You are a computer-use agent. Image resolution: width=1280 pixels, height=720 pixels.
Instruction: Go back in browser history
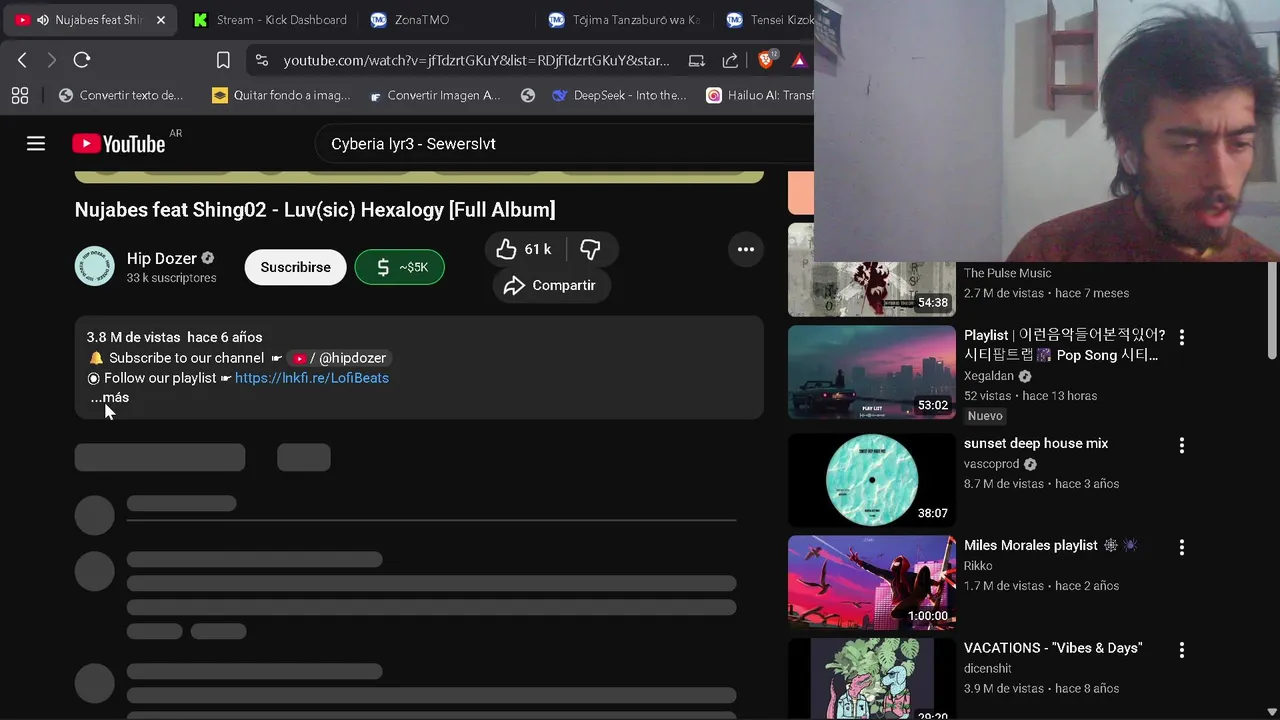click(x=22, y=60)
